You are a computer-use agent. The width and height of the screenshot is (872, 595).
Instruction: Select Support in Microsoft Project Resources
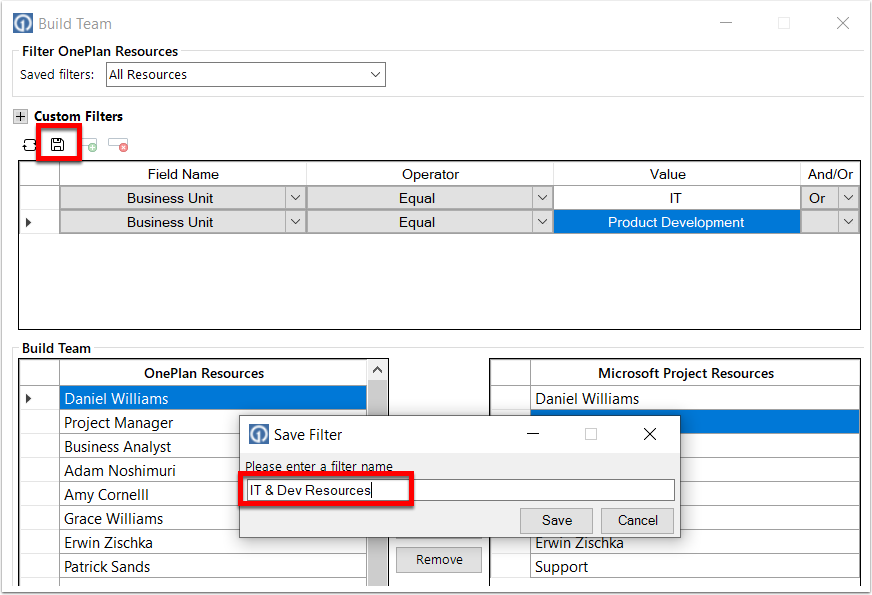[695, 567]
